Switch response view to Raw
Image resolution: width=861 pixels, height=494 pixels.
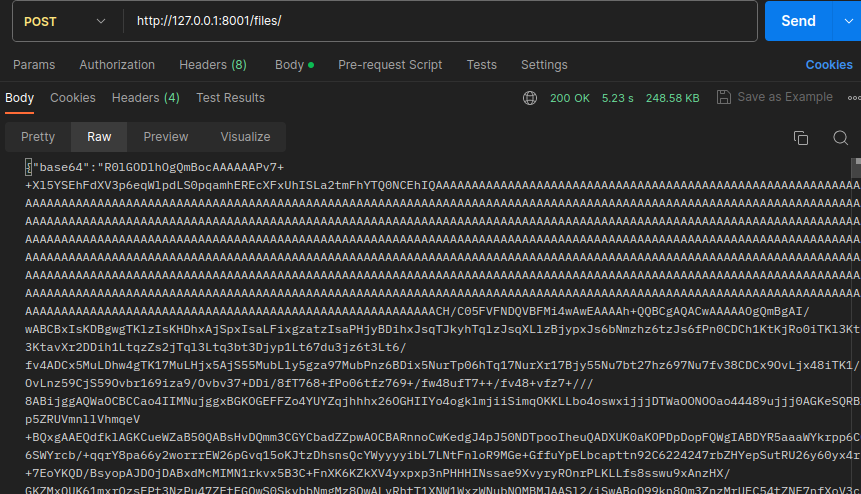[x=99, y=137]
